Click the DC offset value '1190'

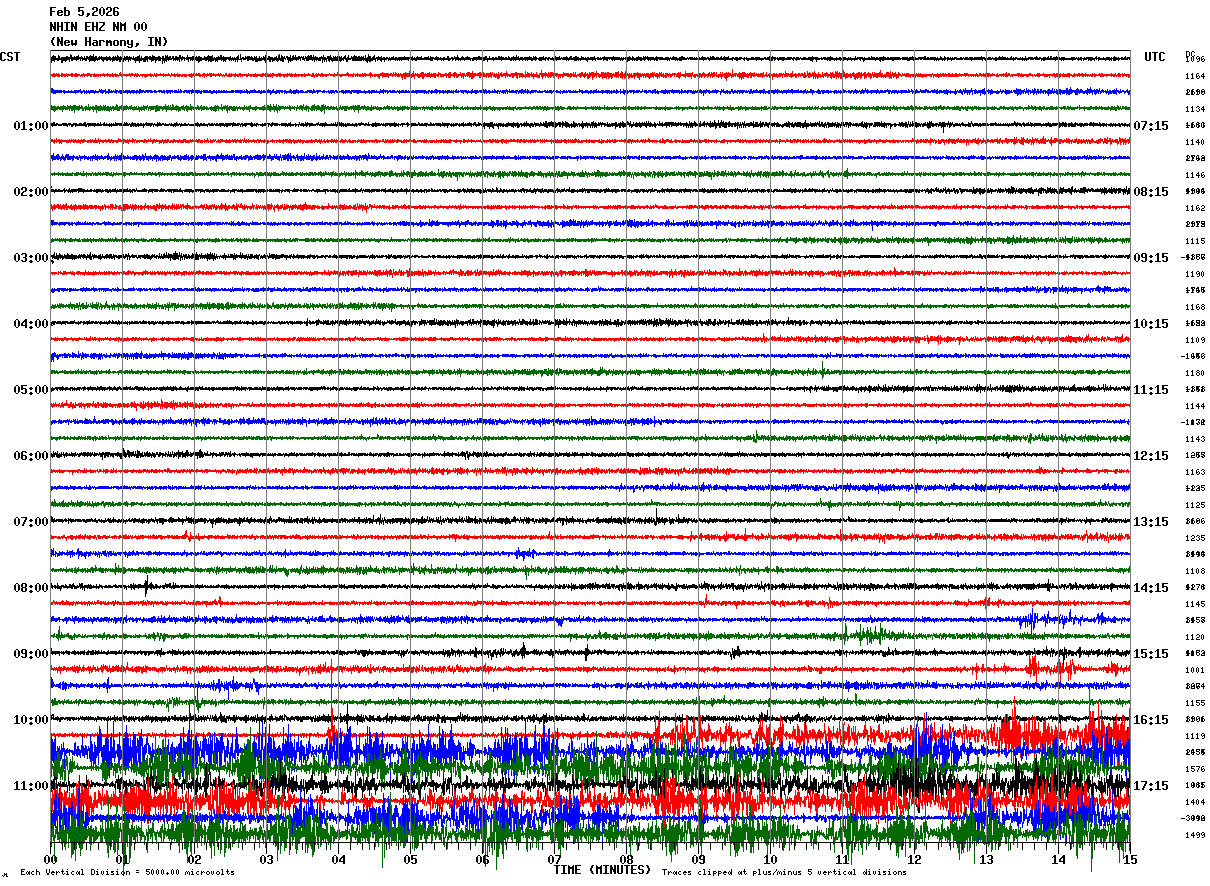(1195, 274)
